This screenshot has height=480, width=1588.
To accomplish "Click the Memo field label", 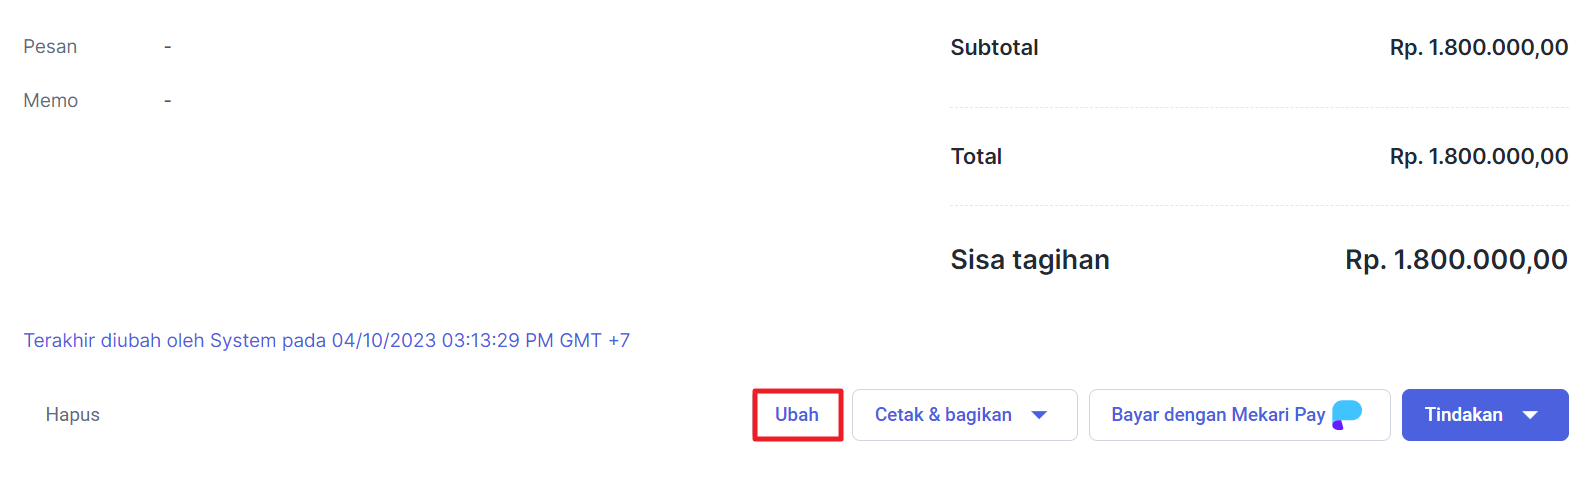I will (x=51, y=101).
